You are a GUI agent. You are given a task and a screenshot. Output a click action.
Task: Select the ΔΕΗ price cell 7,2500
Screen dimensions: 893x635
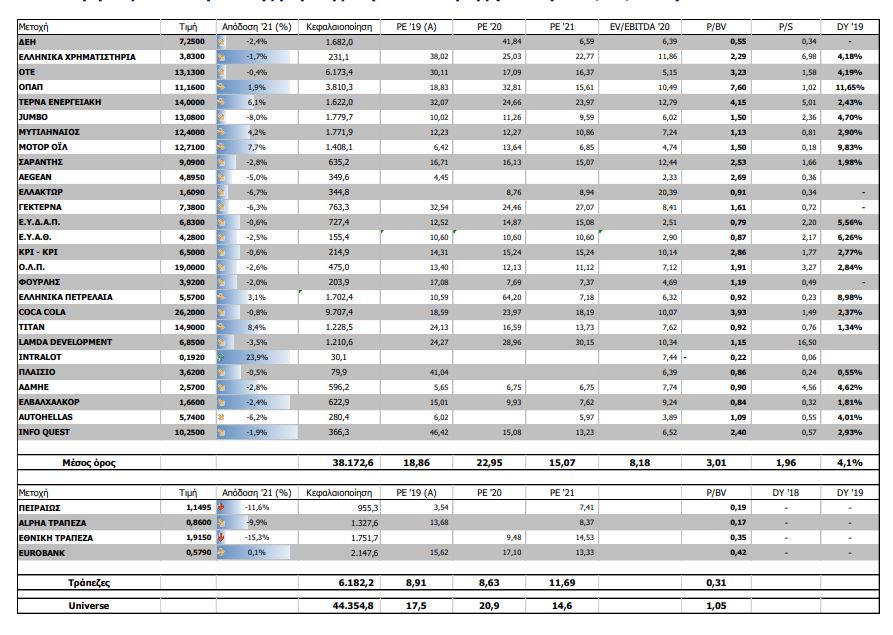point(193,43)
